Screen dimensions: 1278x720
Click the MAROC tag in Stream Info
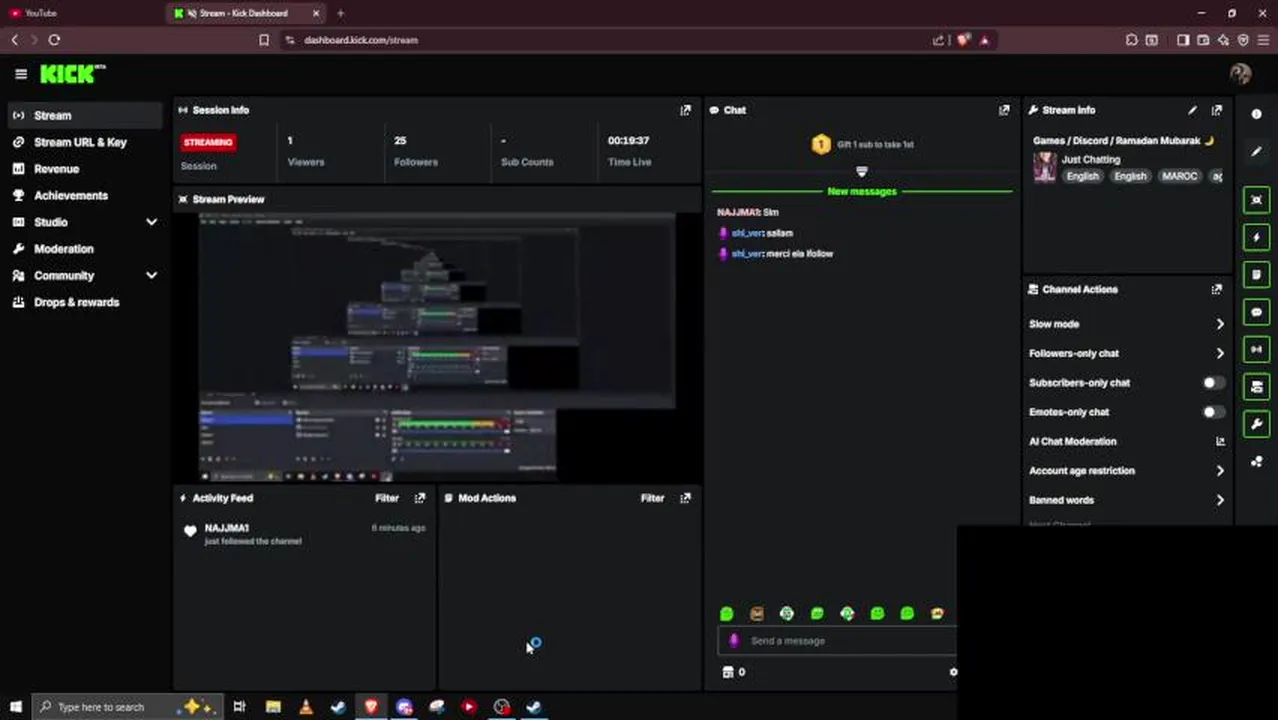pos(1179,176)
